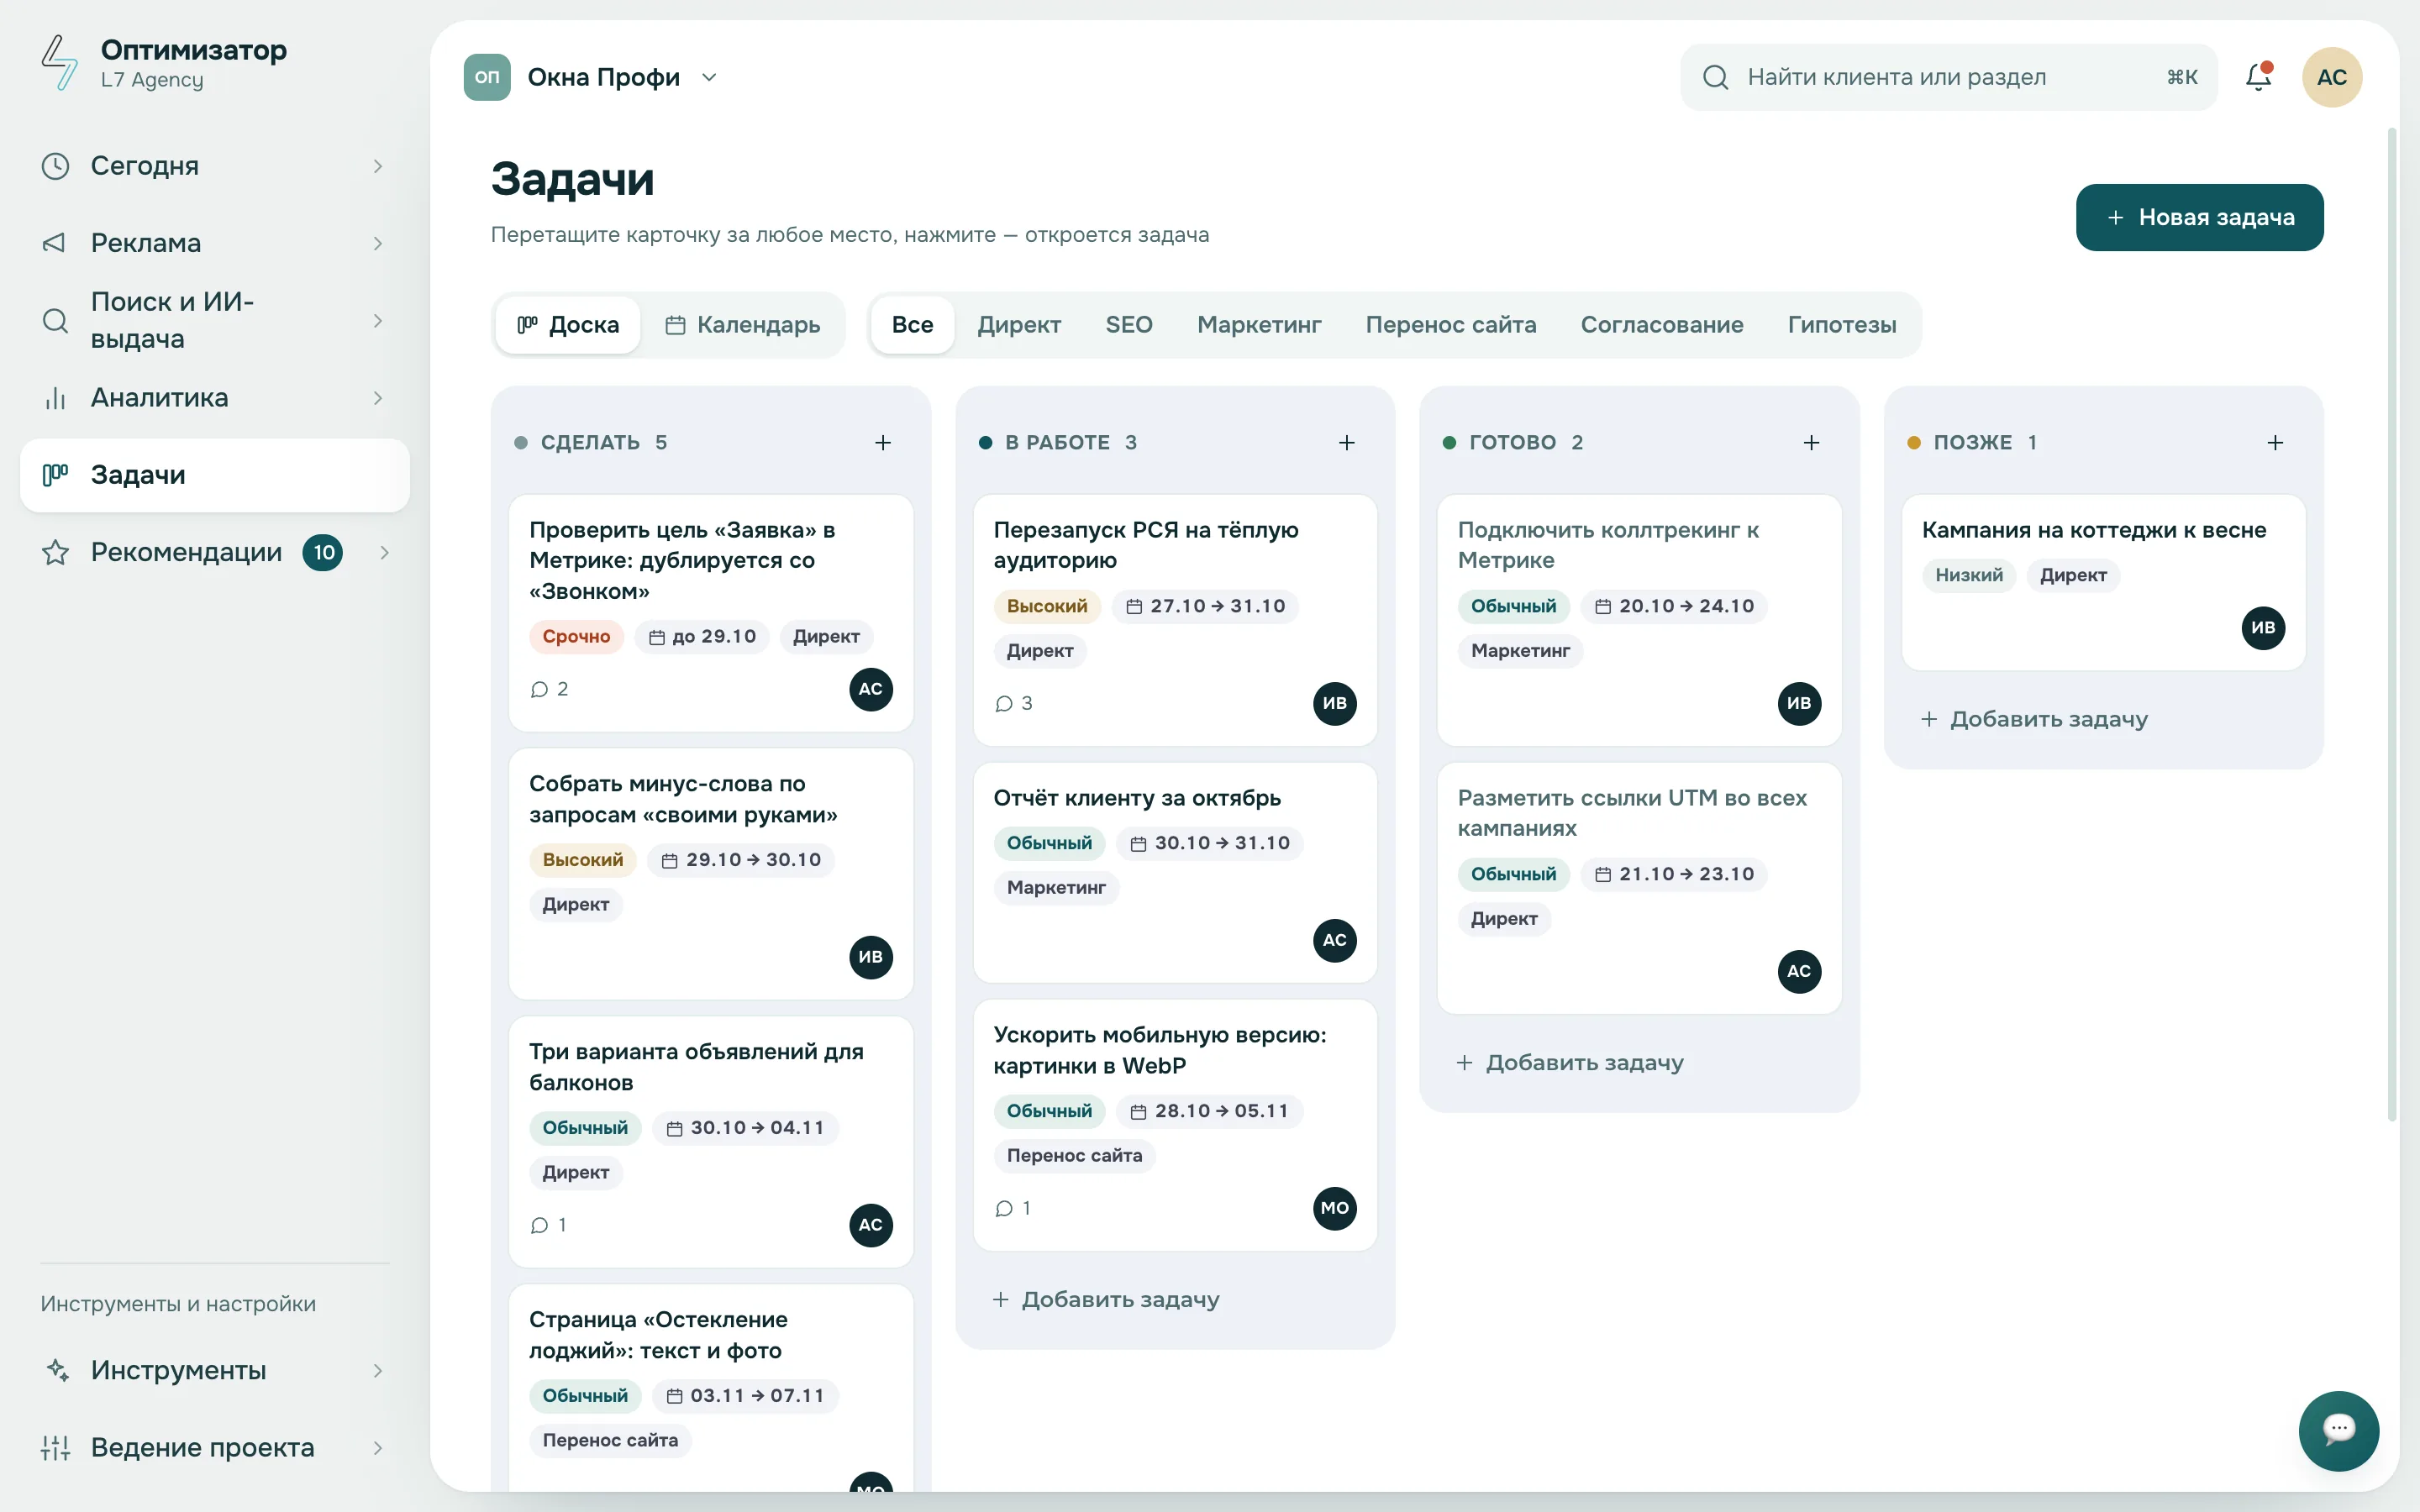Select the Доска view tab
Viewport: 2420px width, 1512px height.
click(x=568, y=325)
